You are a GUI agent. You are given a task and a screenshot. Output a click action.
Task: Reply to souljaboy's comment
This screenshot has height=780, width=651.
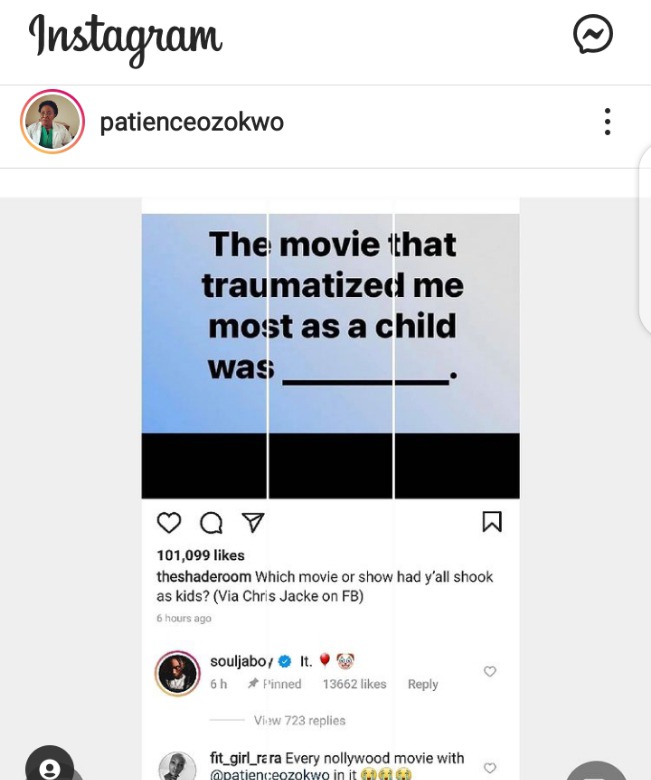point(423,684)
